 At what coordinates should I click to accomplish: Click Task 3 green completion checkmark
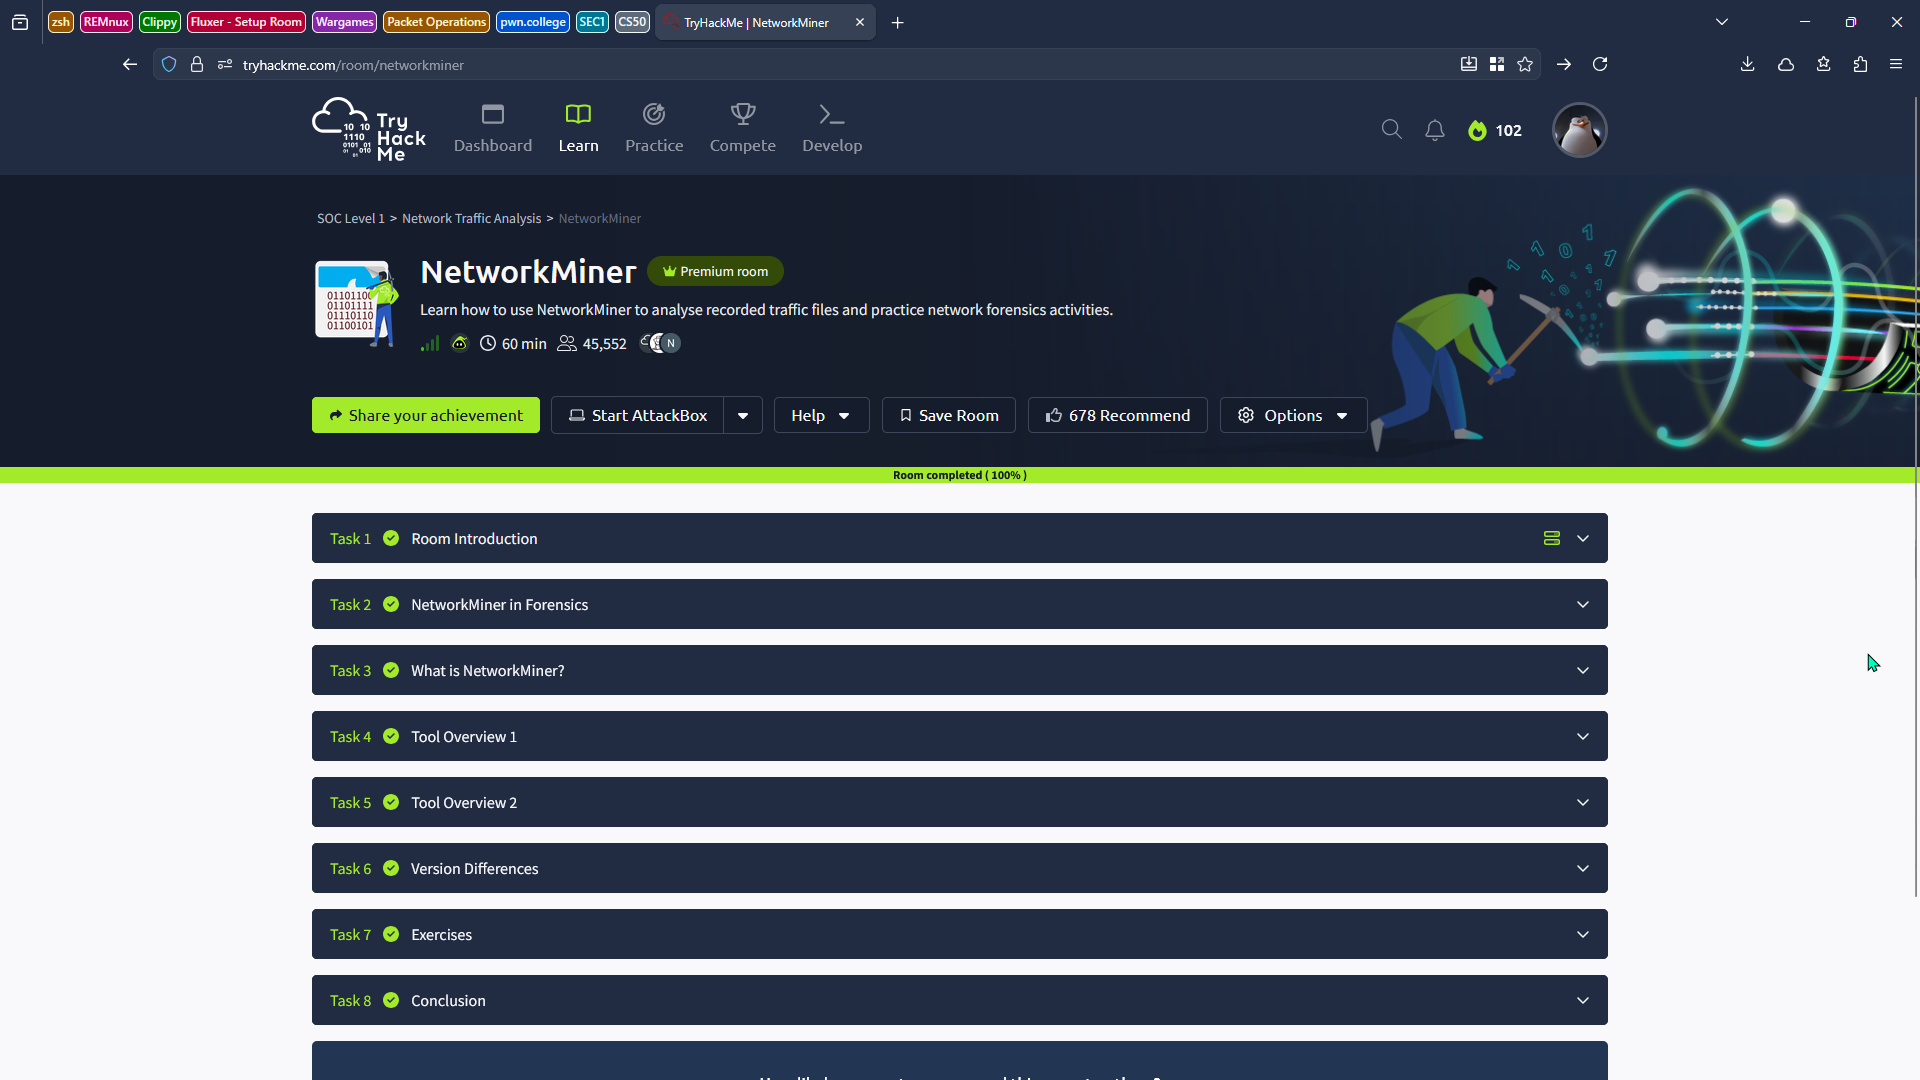(391, 670)
